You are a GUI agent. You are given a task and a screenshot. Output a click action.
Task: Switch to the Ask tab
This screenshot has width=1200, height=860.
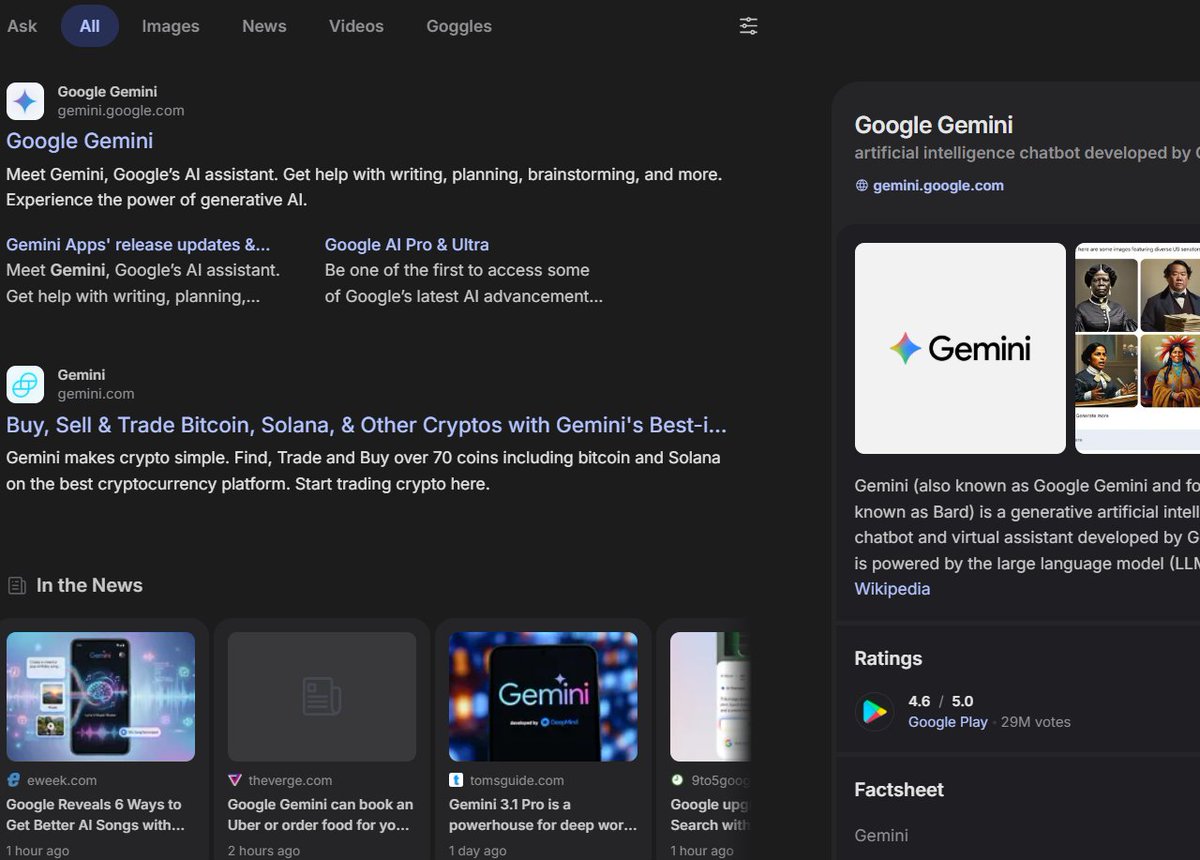(x=22, y=26)
